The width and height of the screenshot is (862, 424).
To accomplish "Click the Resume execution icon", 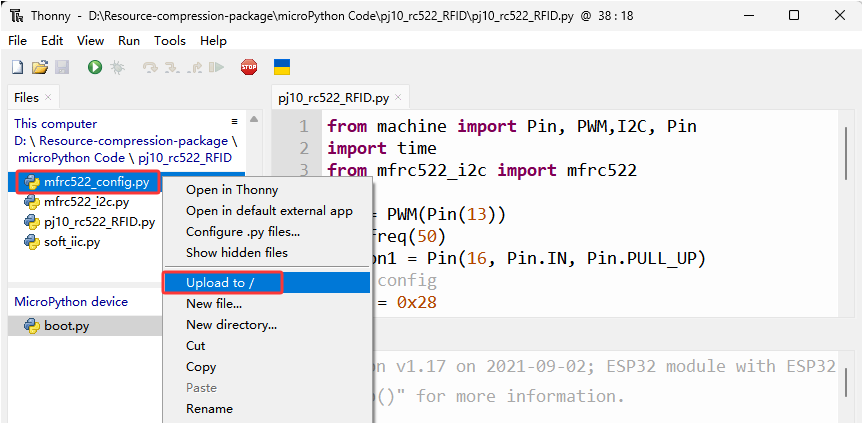I will point(218,68).
